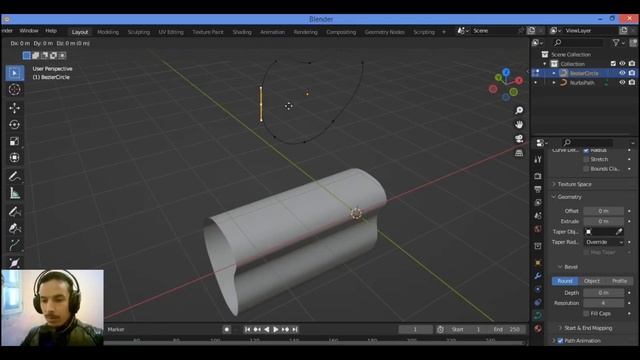Image resolution: width=640 pixels, height=360 pixels.
Task: Jump to timeline start button
Action: click(x=248, y=329)
